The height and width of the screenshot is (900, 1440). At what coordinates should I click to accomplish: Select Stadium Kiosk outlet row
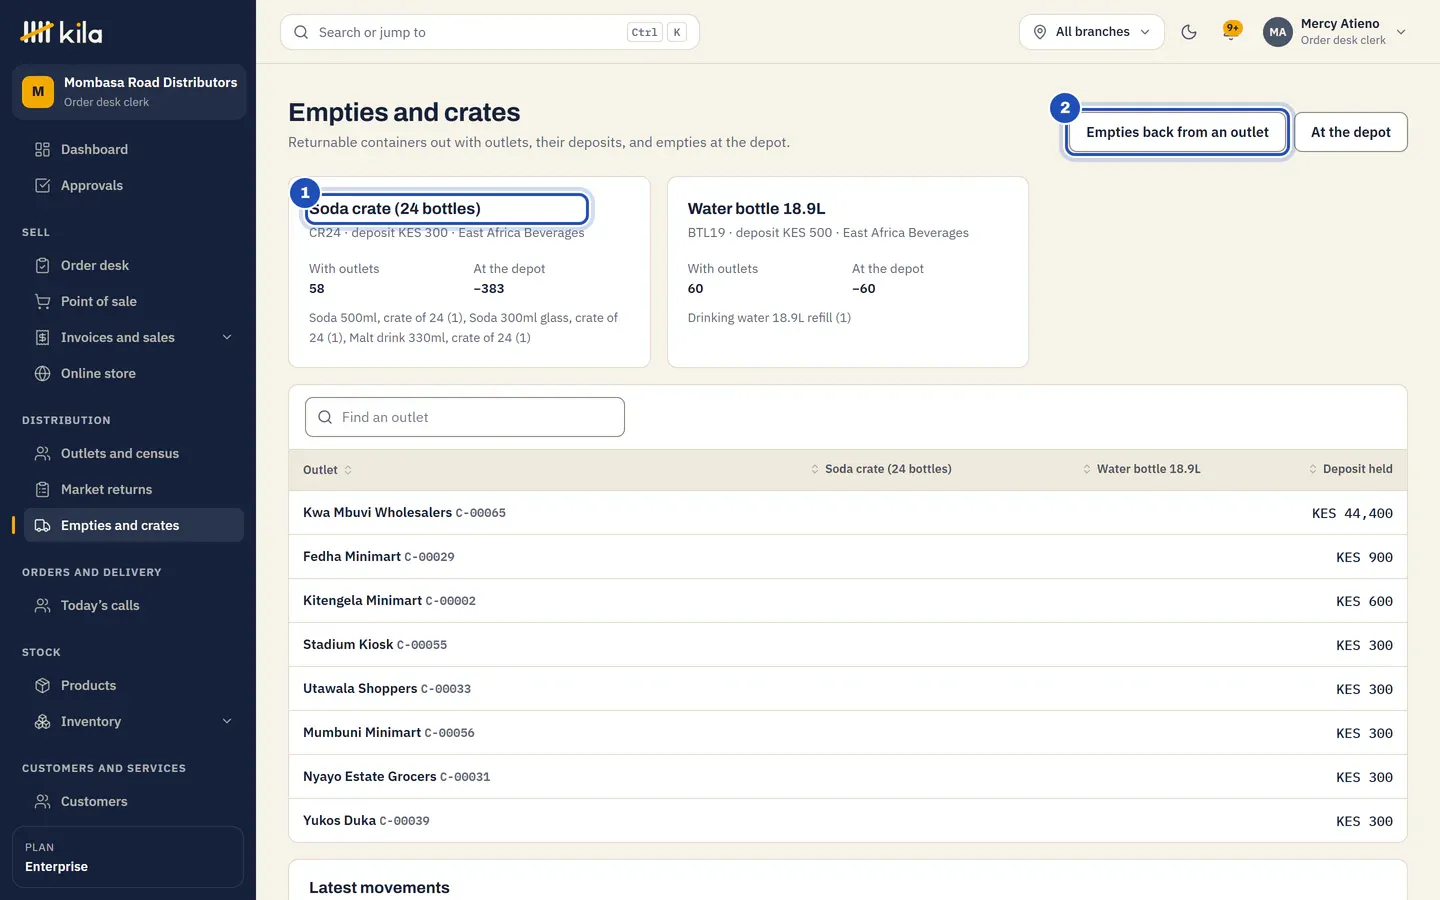point(848,645)
